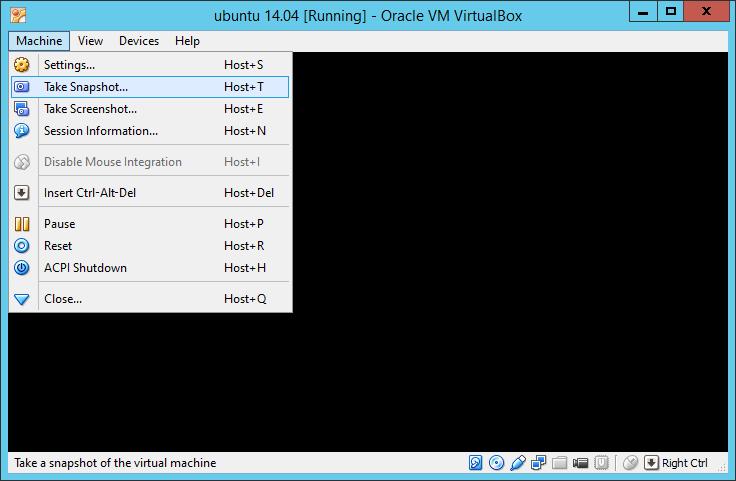
Task: Open Session Information... entry
Action: pyautogui.click(x=150, y=131)
